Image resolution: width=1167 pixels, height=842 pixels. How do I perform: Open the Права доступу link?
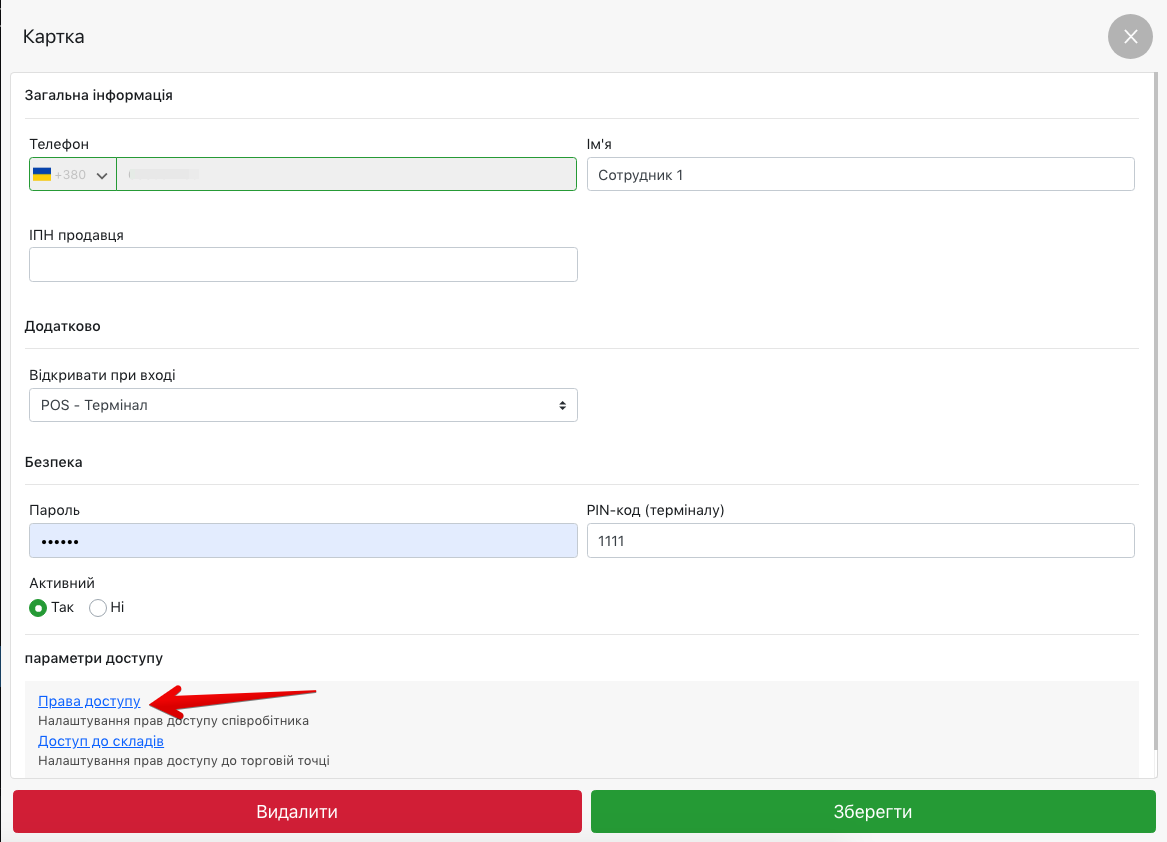pos(89,701)
